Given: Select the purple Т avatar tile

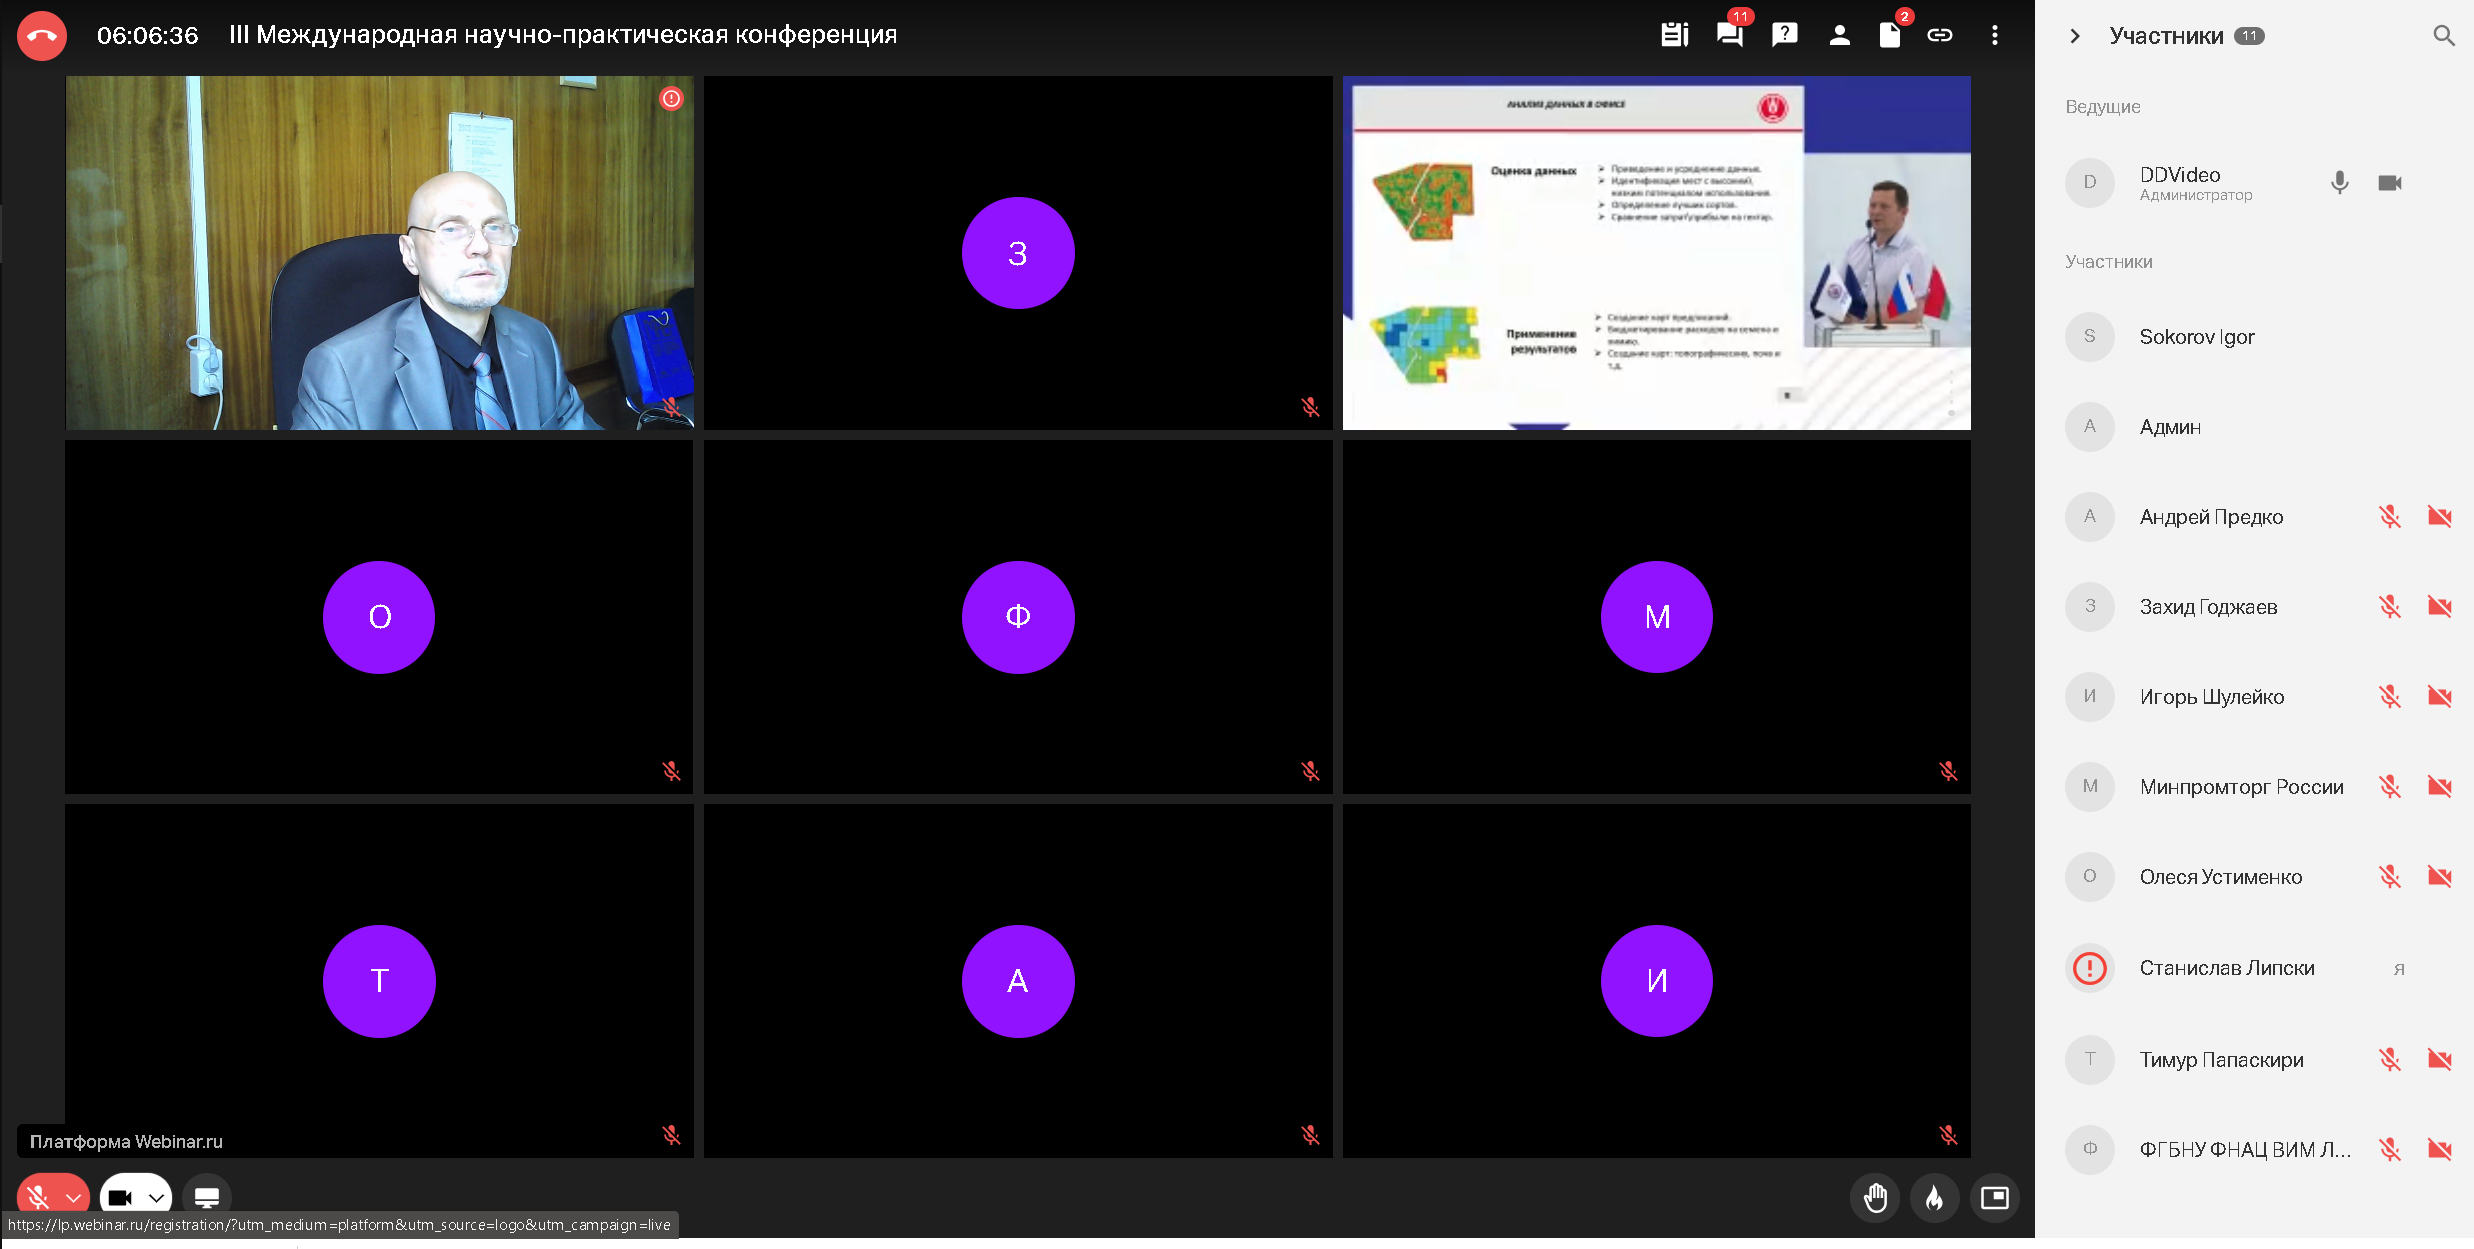Looking at the screenshot, I should coord(379,981).
